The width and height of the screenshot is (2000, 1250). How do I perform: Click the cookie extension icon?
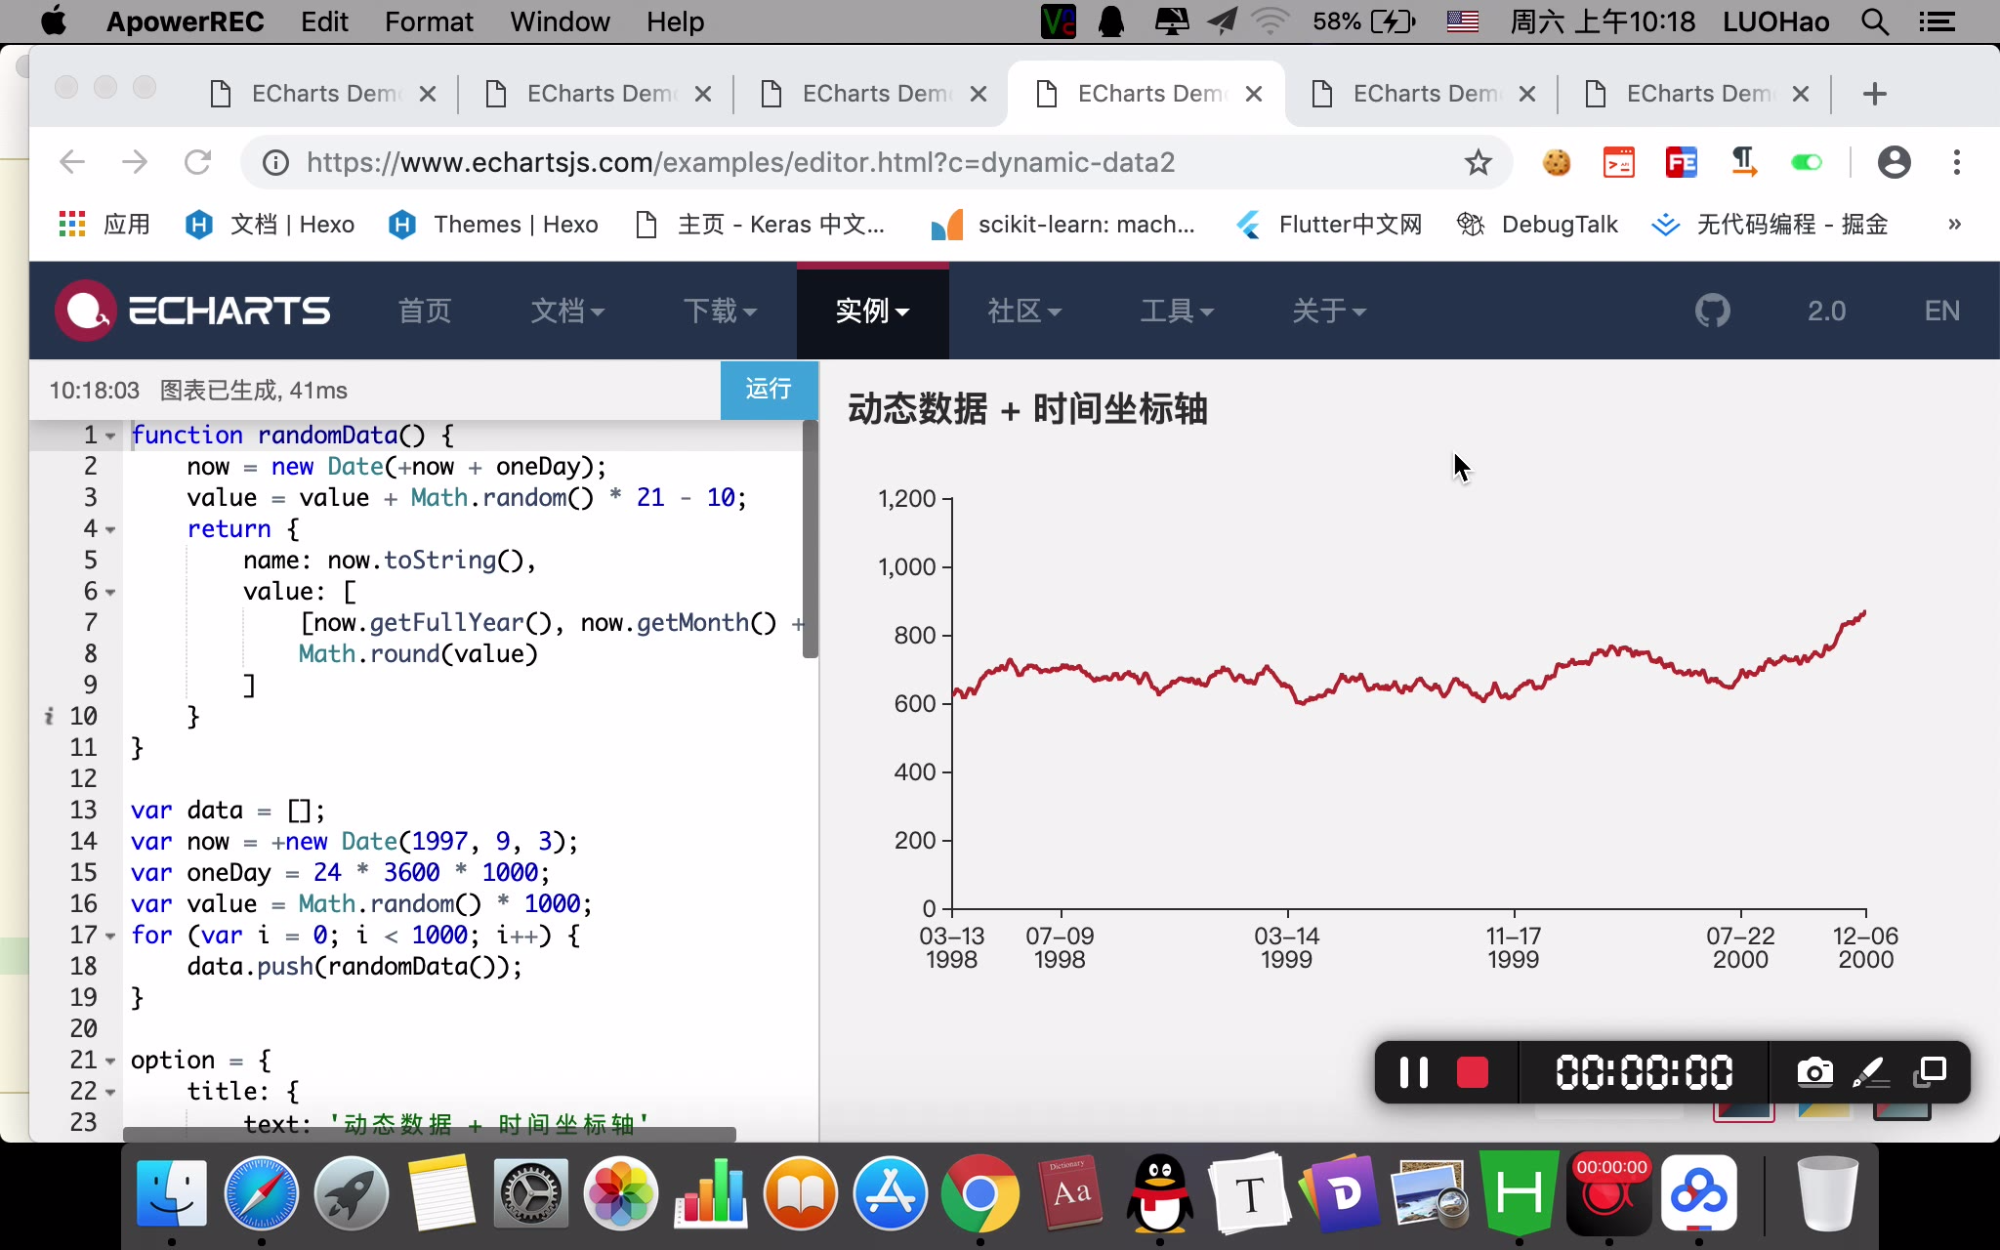(1556, 162)
